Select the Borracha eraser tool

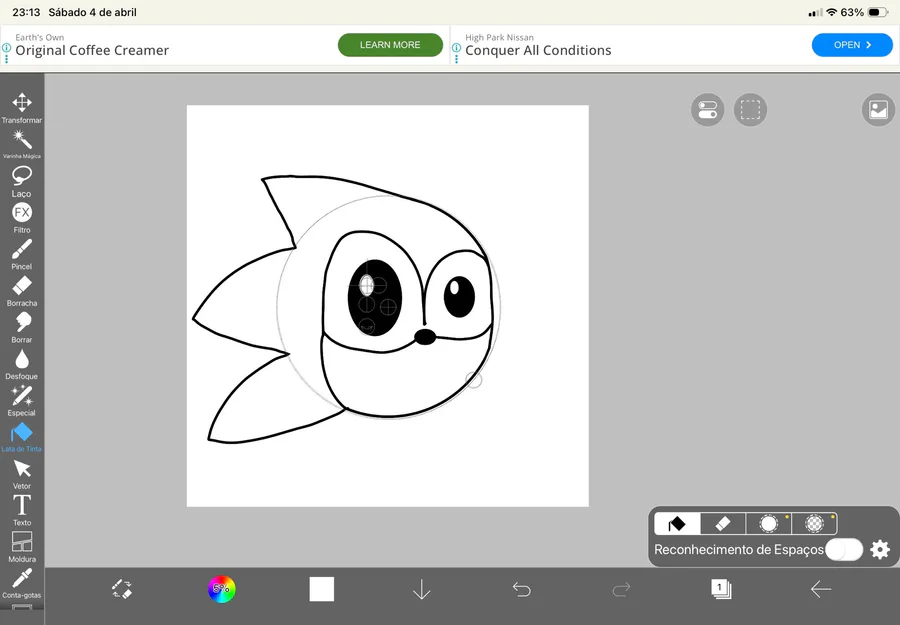pyautogui.click(x=22, y=291)
